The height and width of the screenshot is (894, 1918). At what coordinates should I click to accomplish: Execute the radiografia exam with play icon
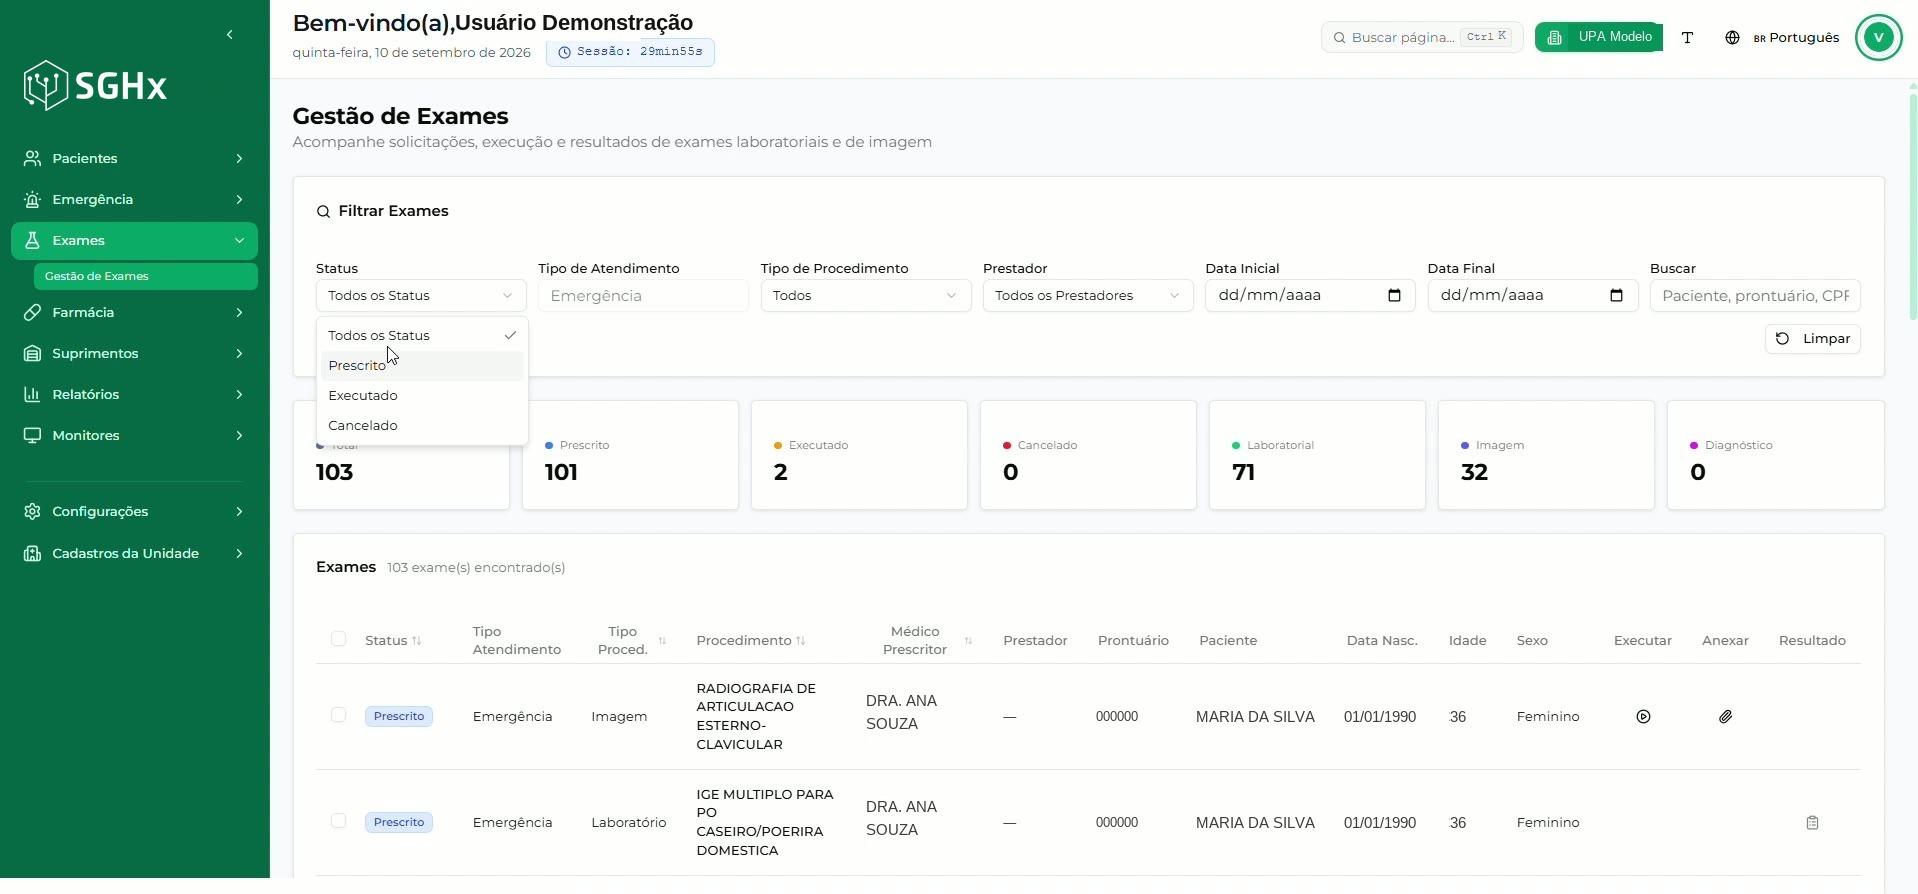(1643, 717)
